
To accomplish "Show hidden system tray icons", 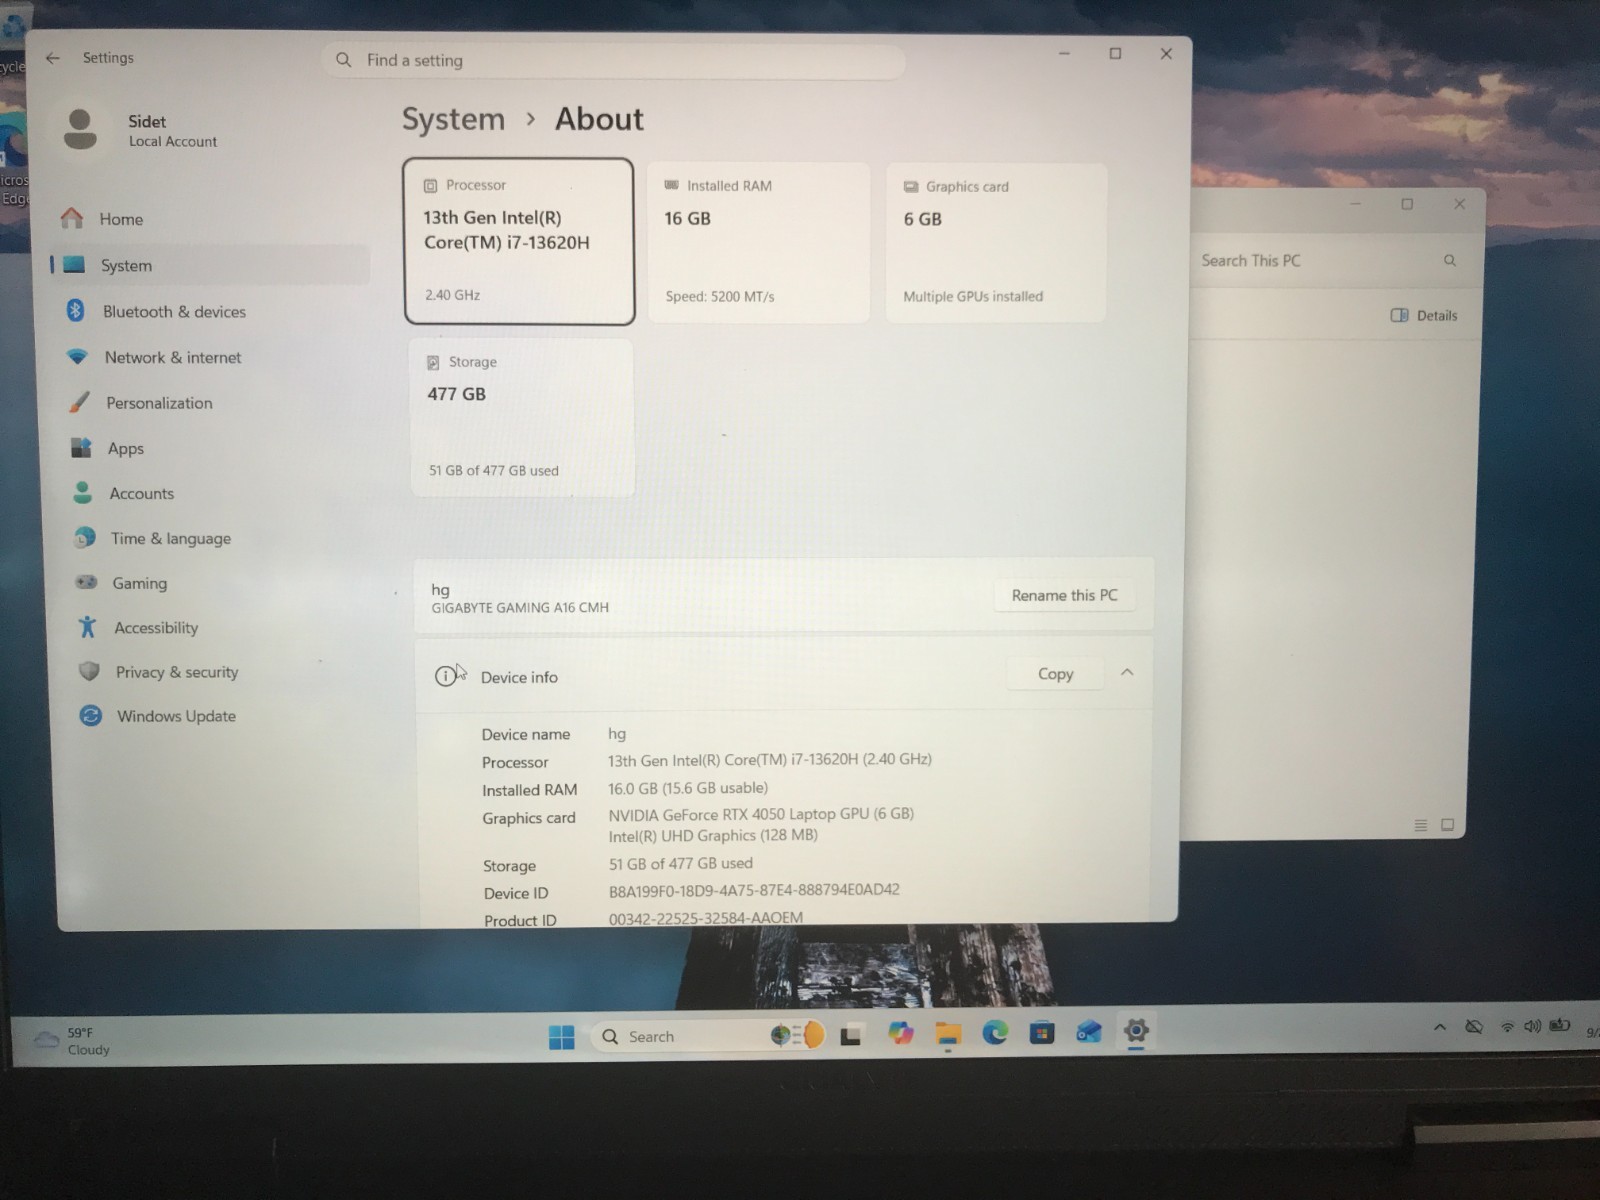I will point(1440,1027).
